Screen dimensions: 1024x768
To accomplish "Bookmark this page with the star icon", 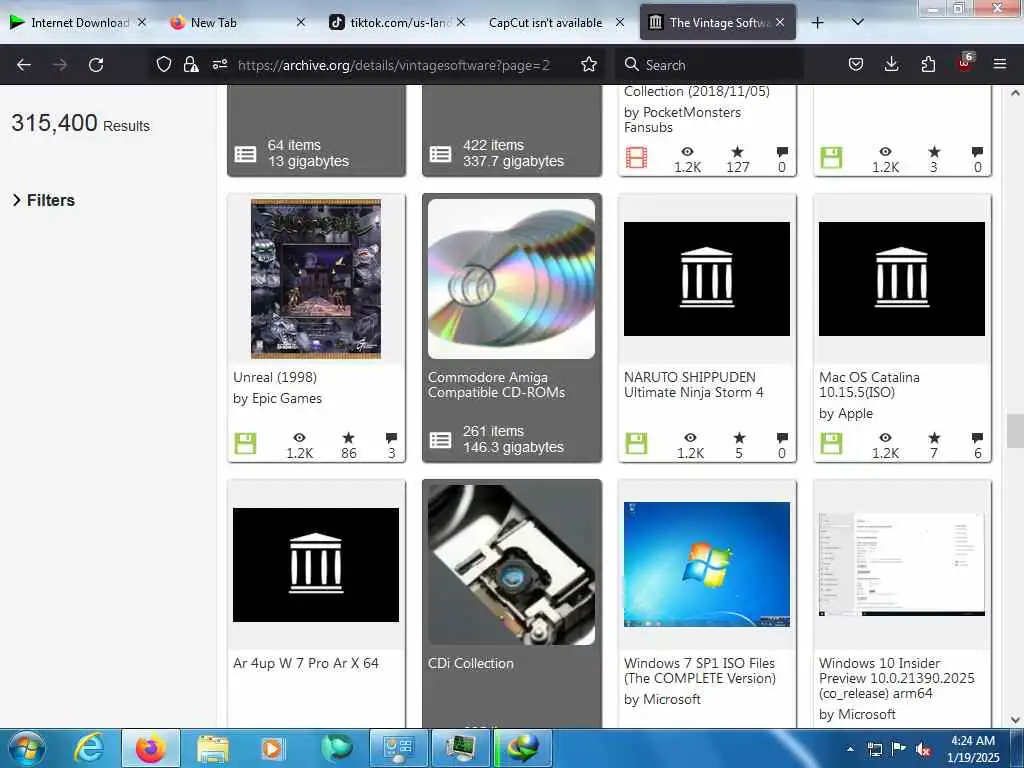I will pos(589,64).
